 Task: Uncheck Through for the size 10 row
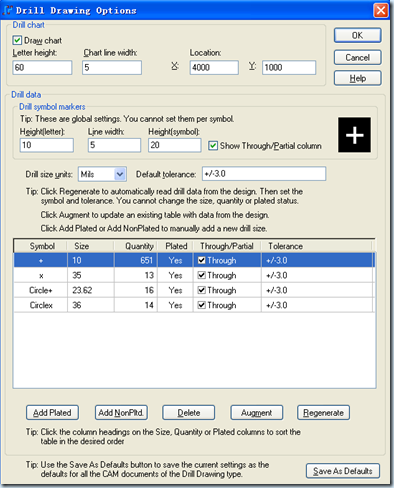(x=201, y=260)
